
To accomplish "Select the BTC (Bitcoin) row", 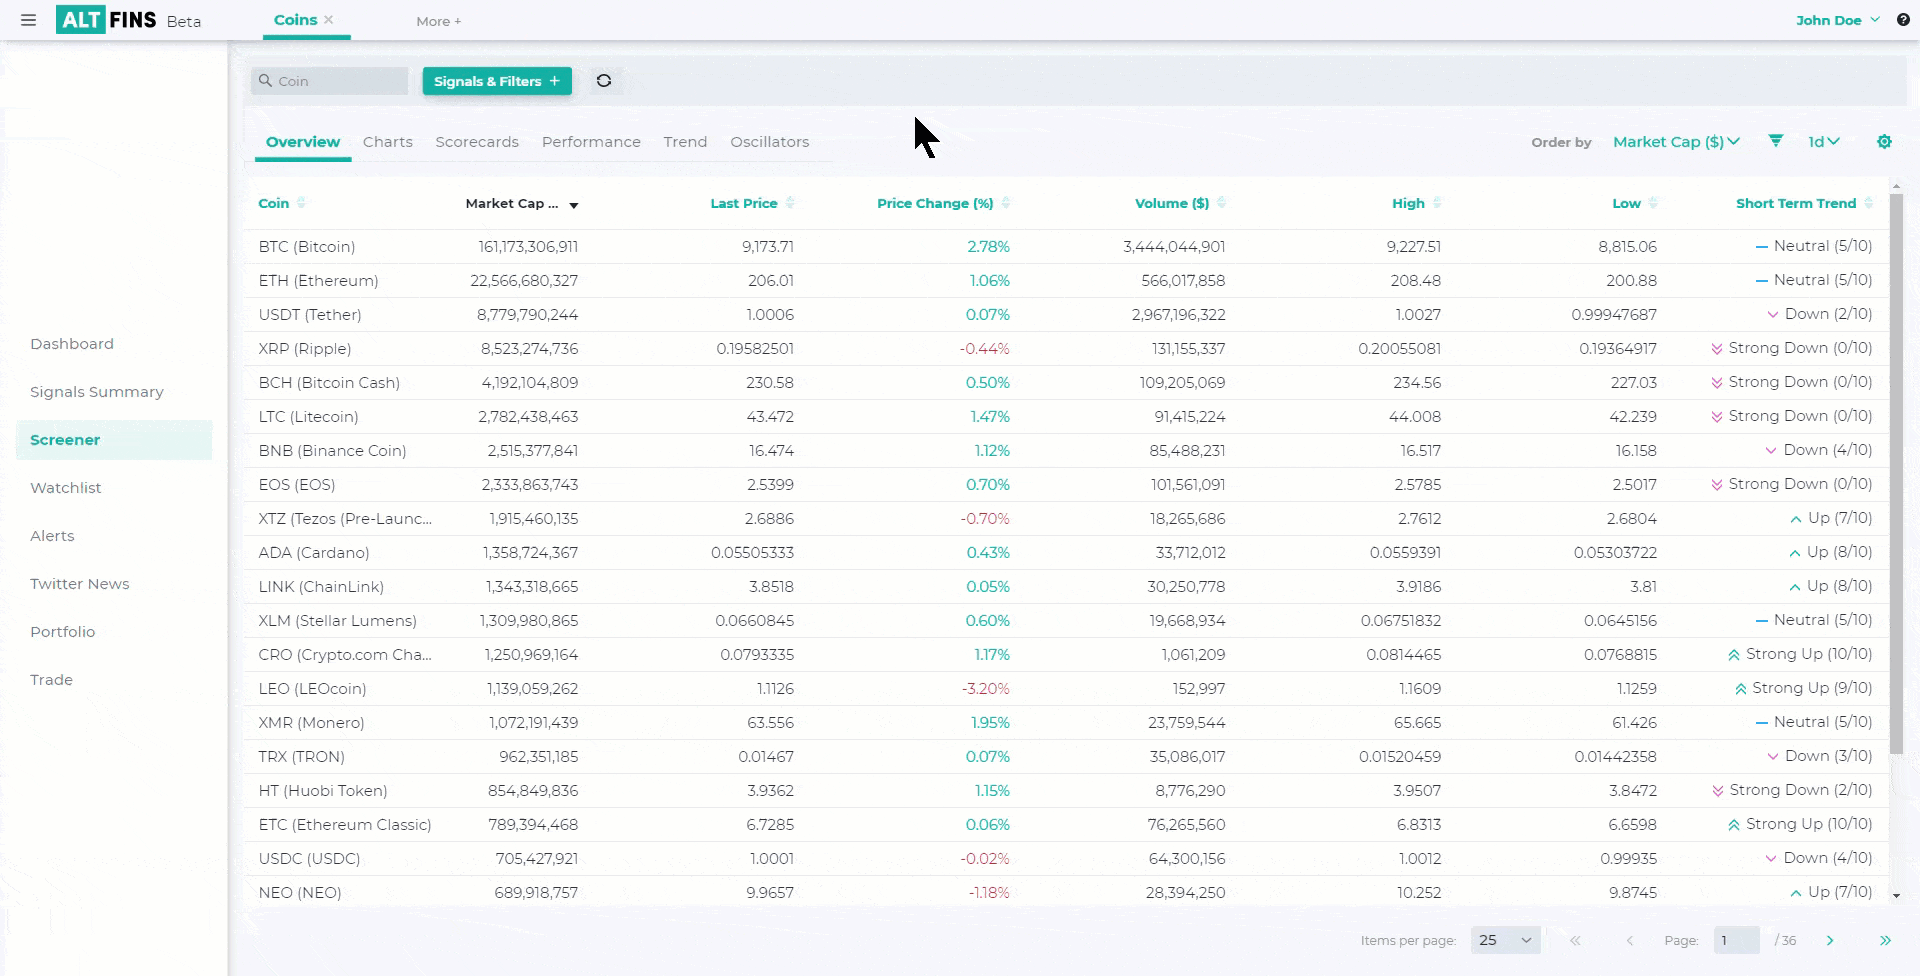I will click(x=1066, y=247).
